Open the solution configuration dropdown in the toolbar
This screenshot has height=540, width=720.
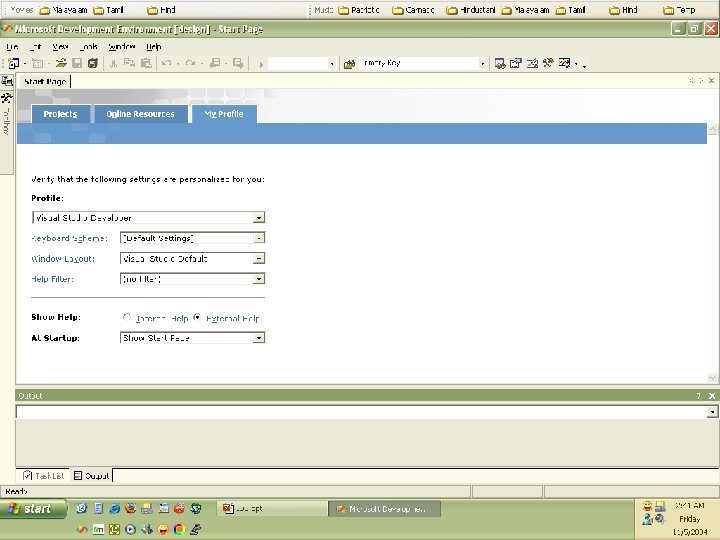pyautogui.click(x=332, y=64)
